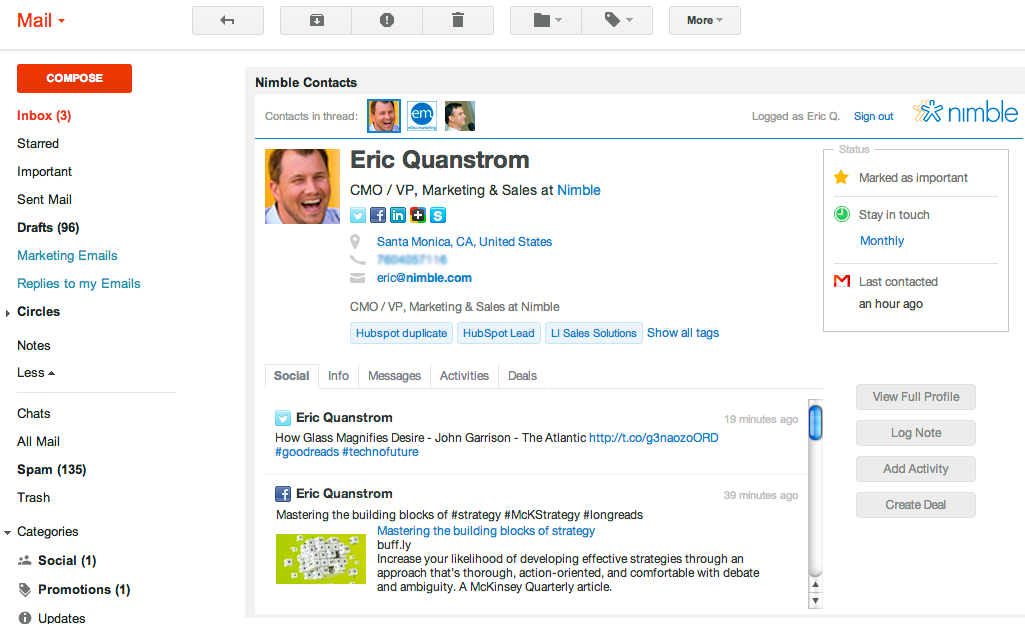Open Eric's Twitter profile icon

358,215
